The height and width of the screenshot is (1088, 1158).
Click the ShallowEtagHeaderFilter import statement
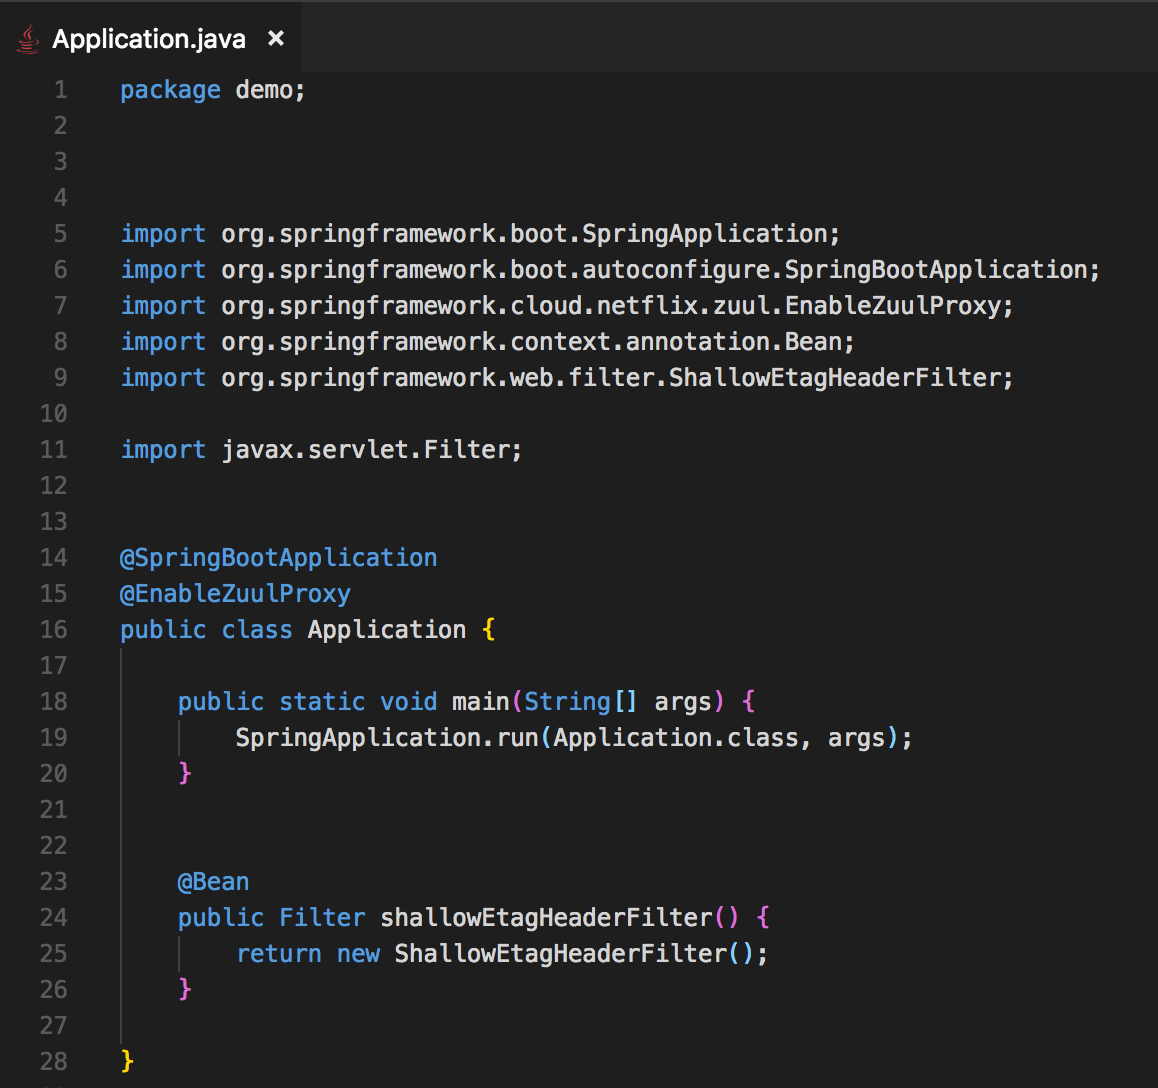(566, 378)
